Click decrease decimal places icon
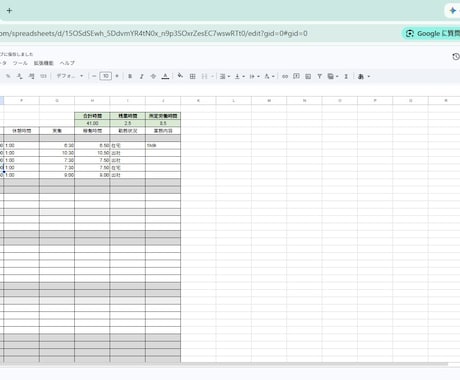This screenshot has height=380, width=460. [x=20, y=76]
